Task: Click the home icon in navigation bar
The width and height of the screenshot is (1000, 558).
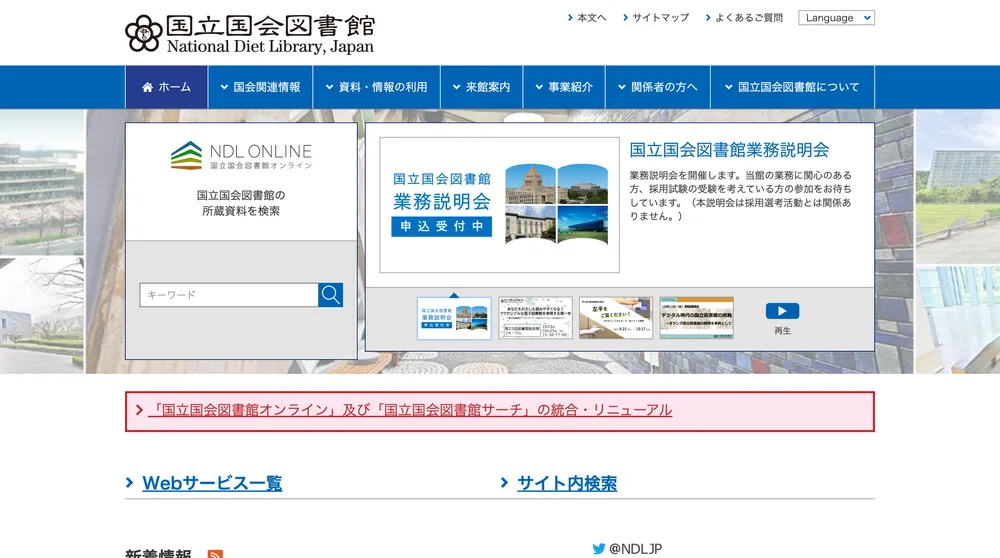Action: pos(147,87)
